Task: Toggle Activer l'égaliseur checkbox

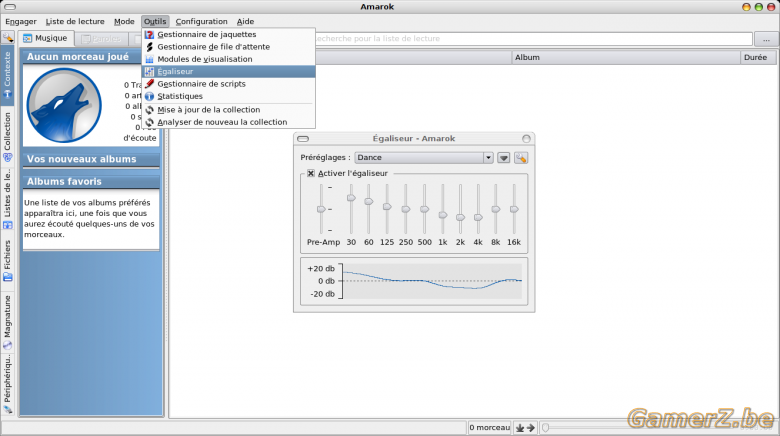Action: click(311, 173)
